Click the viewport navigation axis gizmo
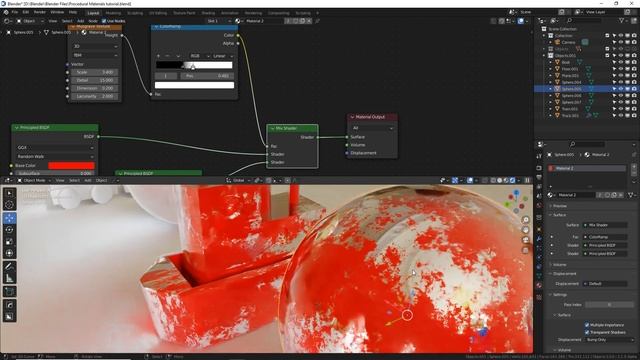 click(516, 201)
